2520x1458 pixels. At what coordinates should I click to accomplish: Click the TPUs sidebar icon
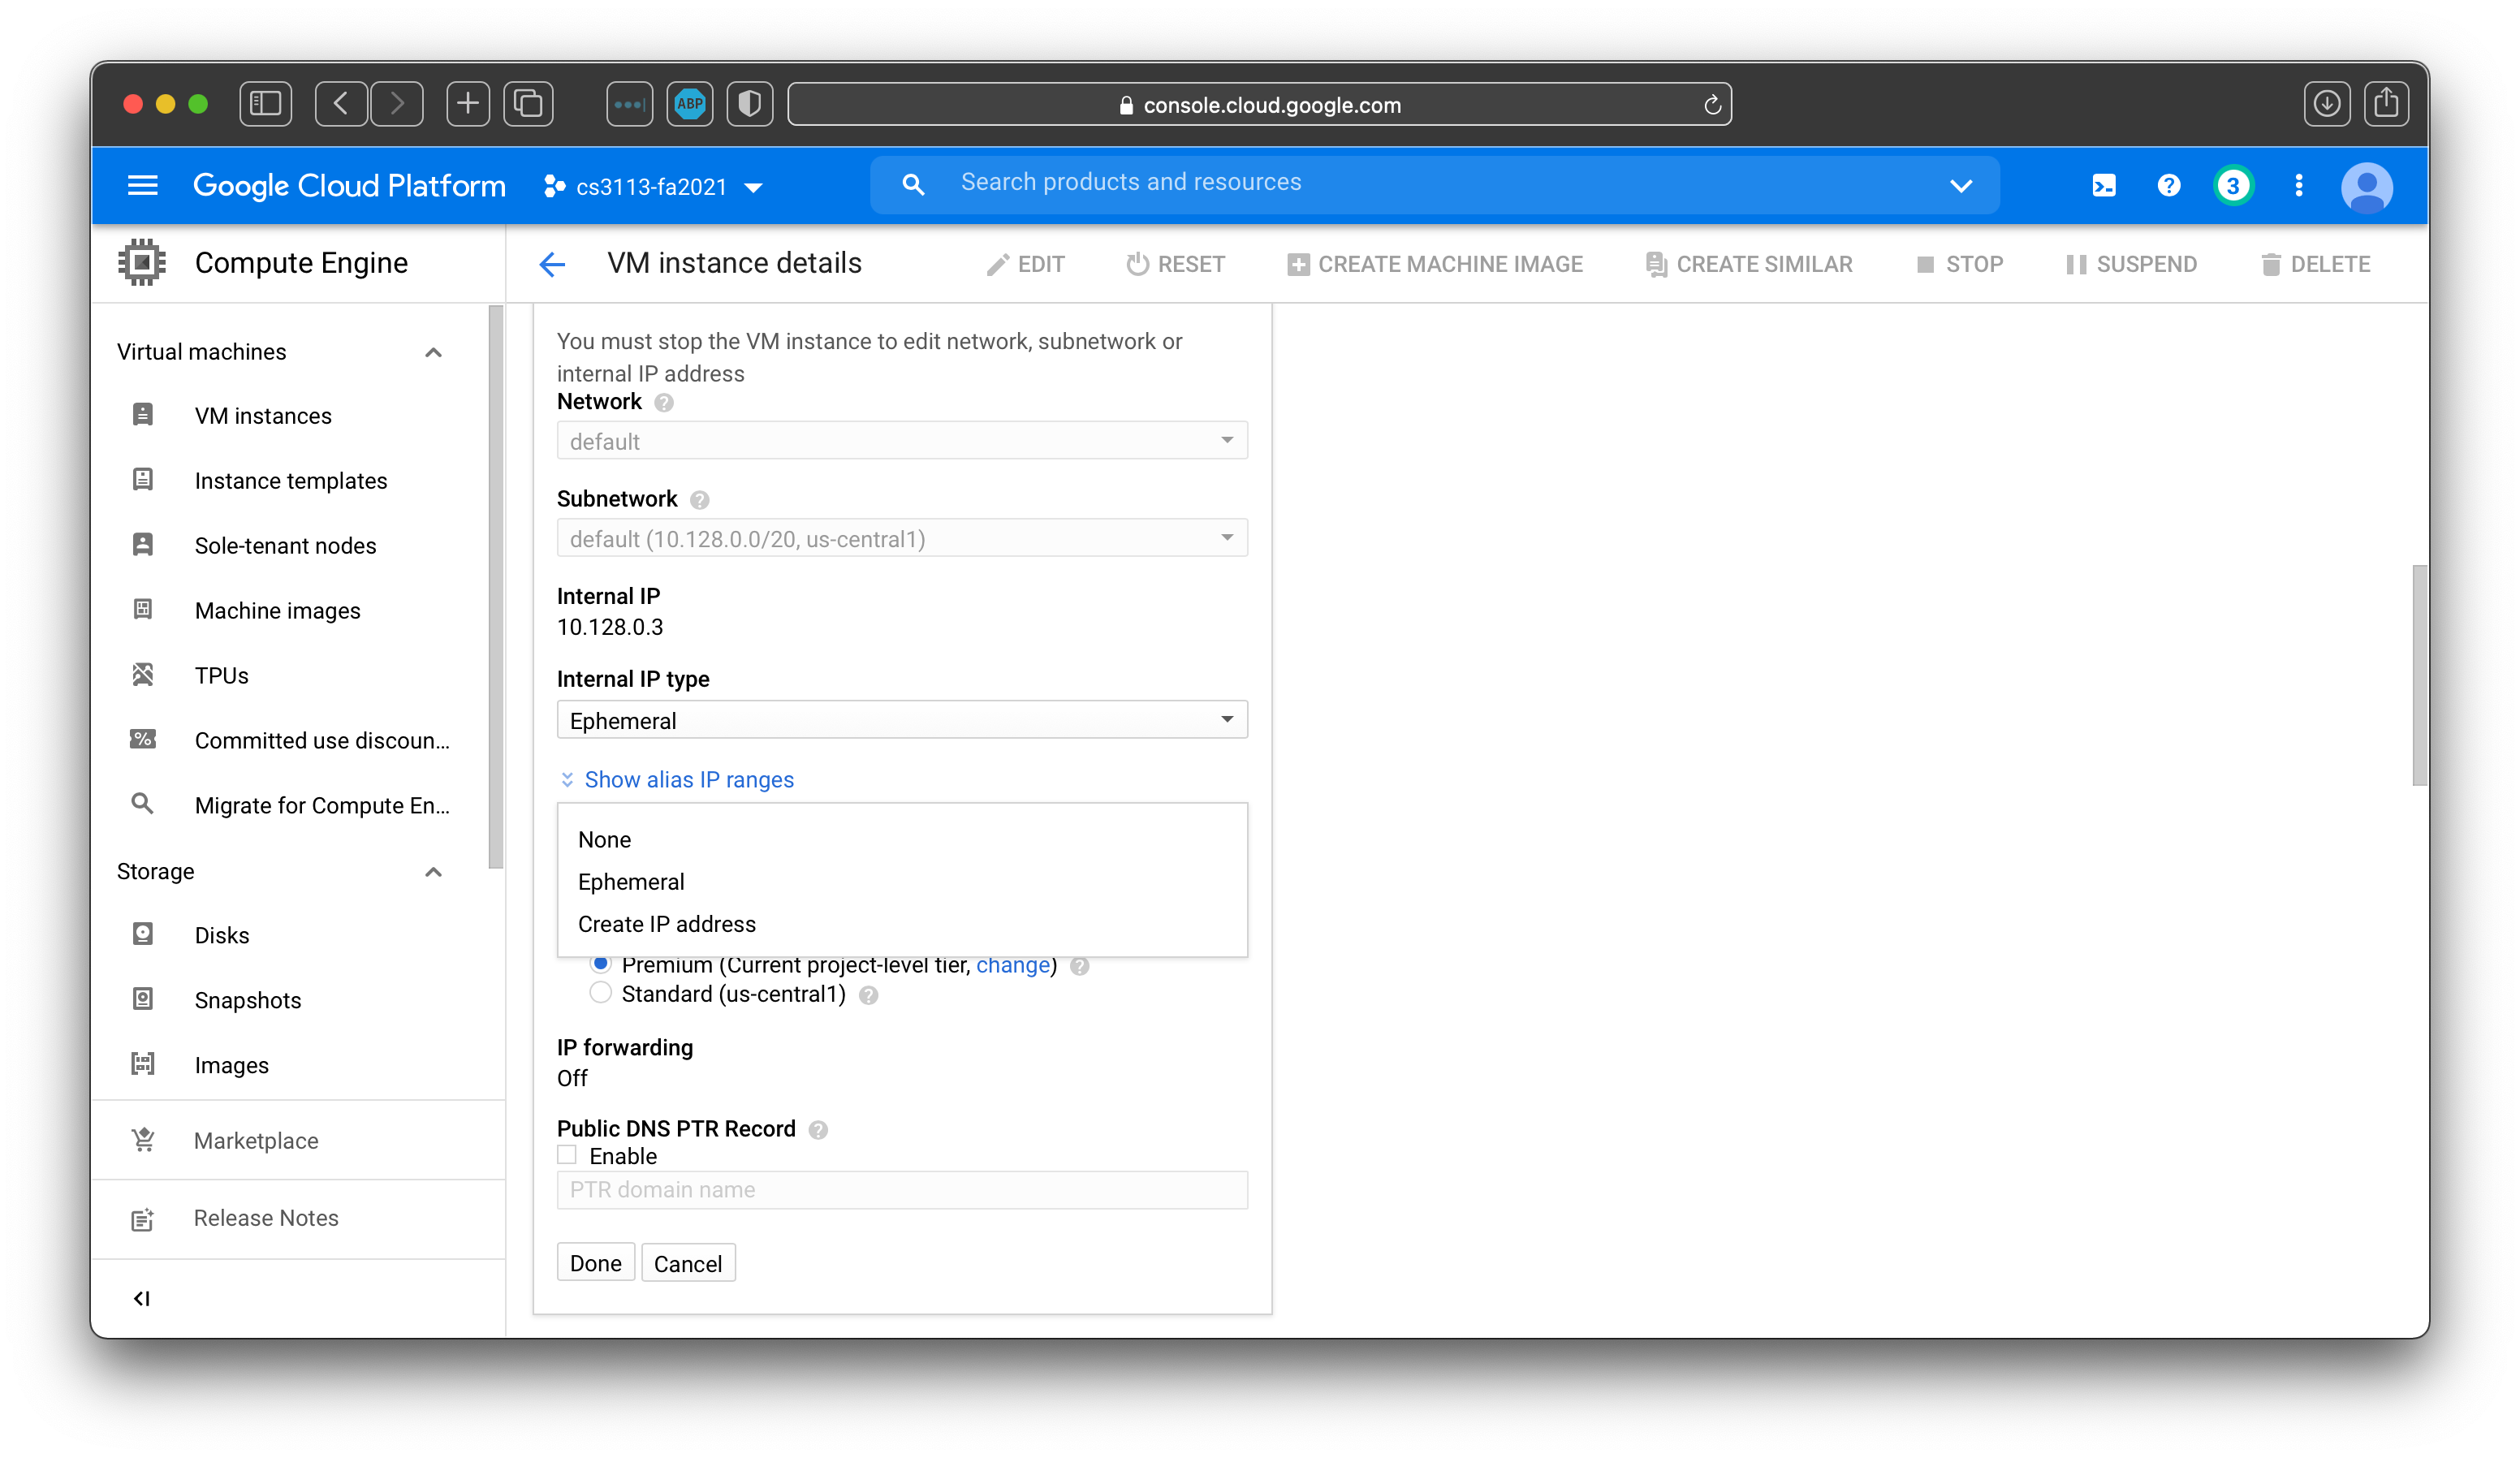click(x=142, y=675)
